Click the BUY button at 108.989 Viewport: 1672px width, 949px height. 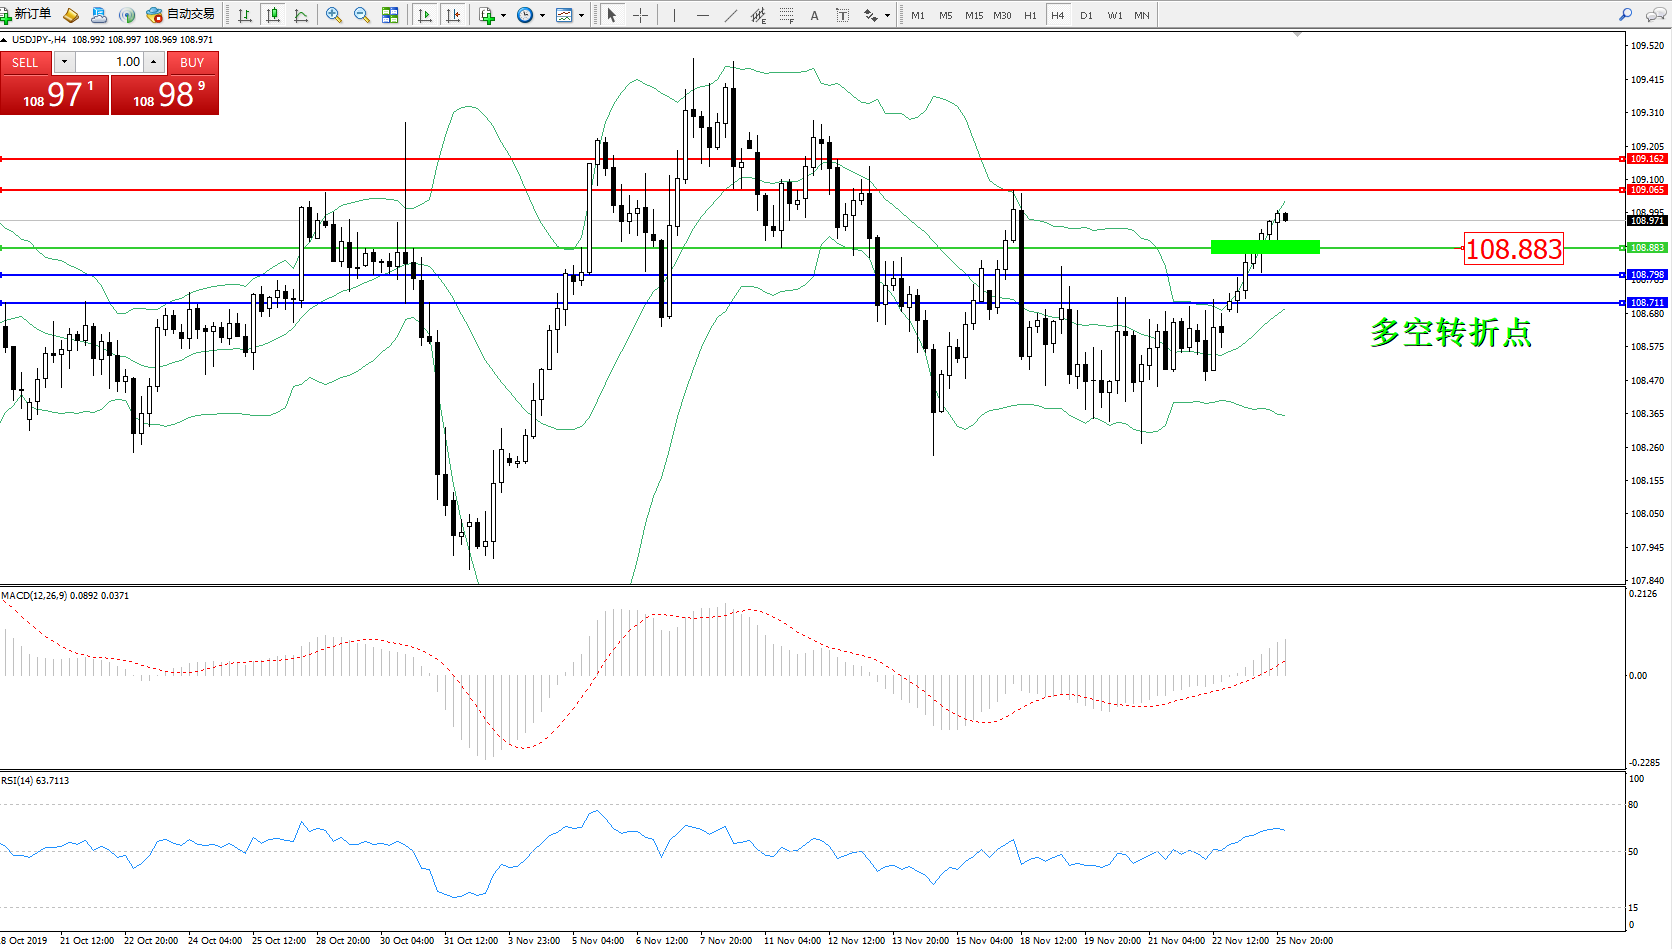(x=165, y=94)
